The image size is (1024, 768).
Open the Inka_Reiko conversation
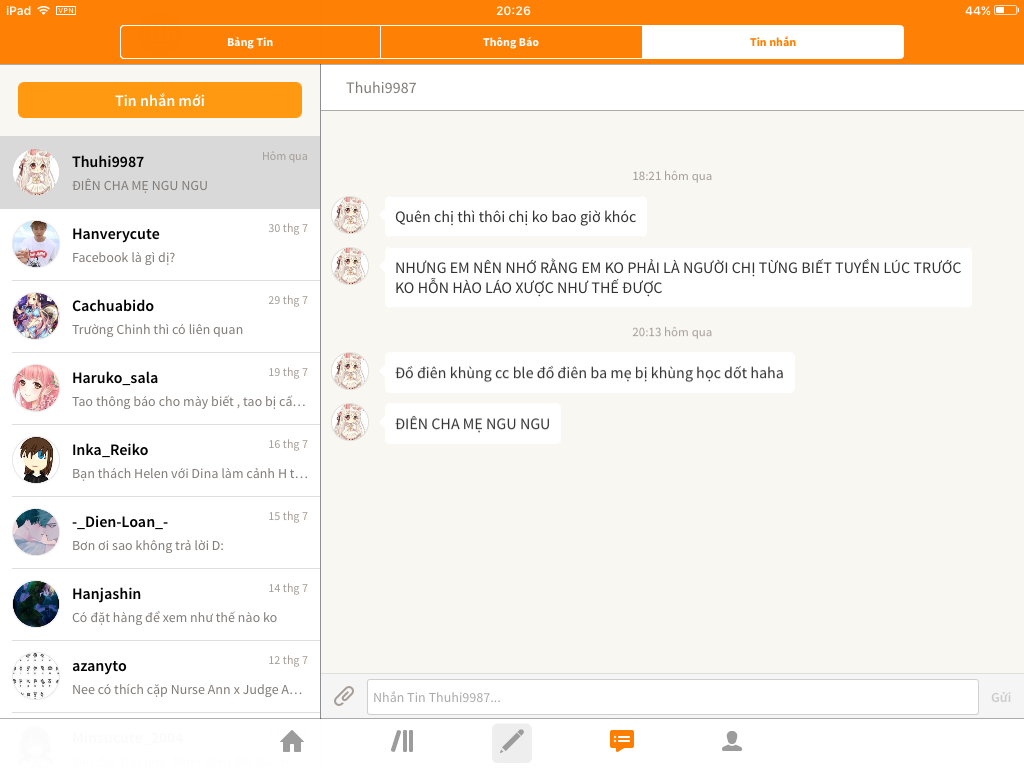tap(160, 461)
